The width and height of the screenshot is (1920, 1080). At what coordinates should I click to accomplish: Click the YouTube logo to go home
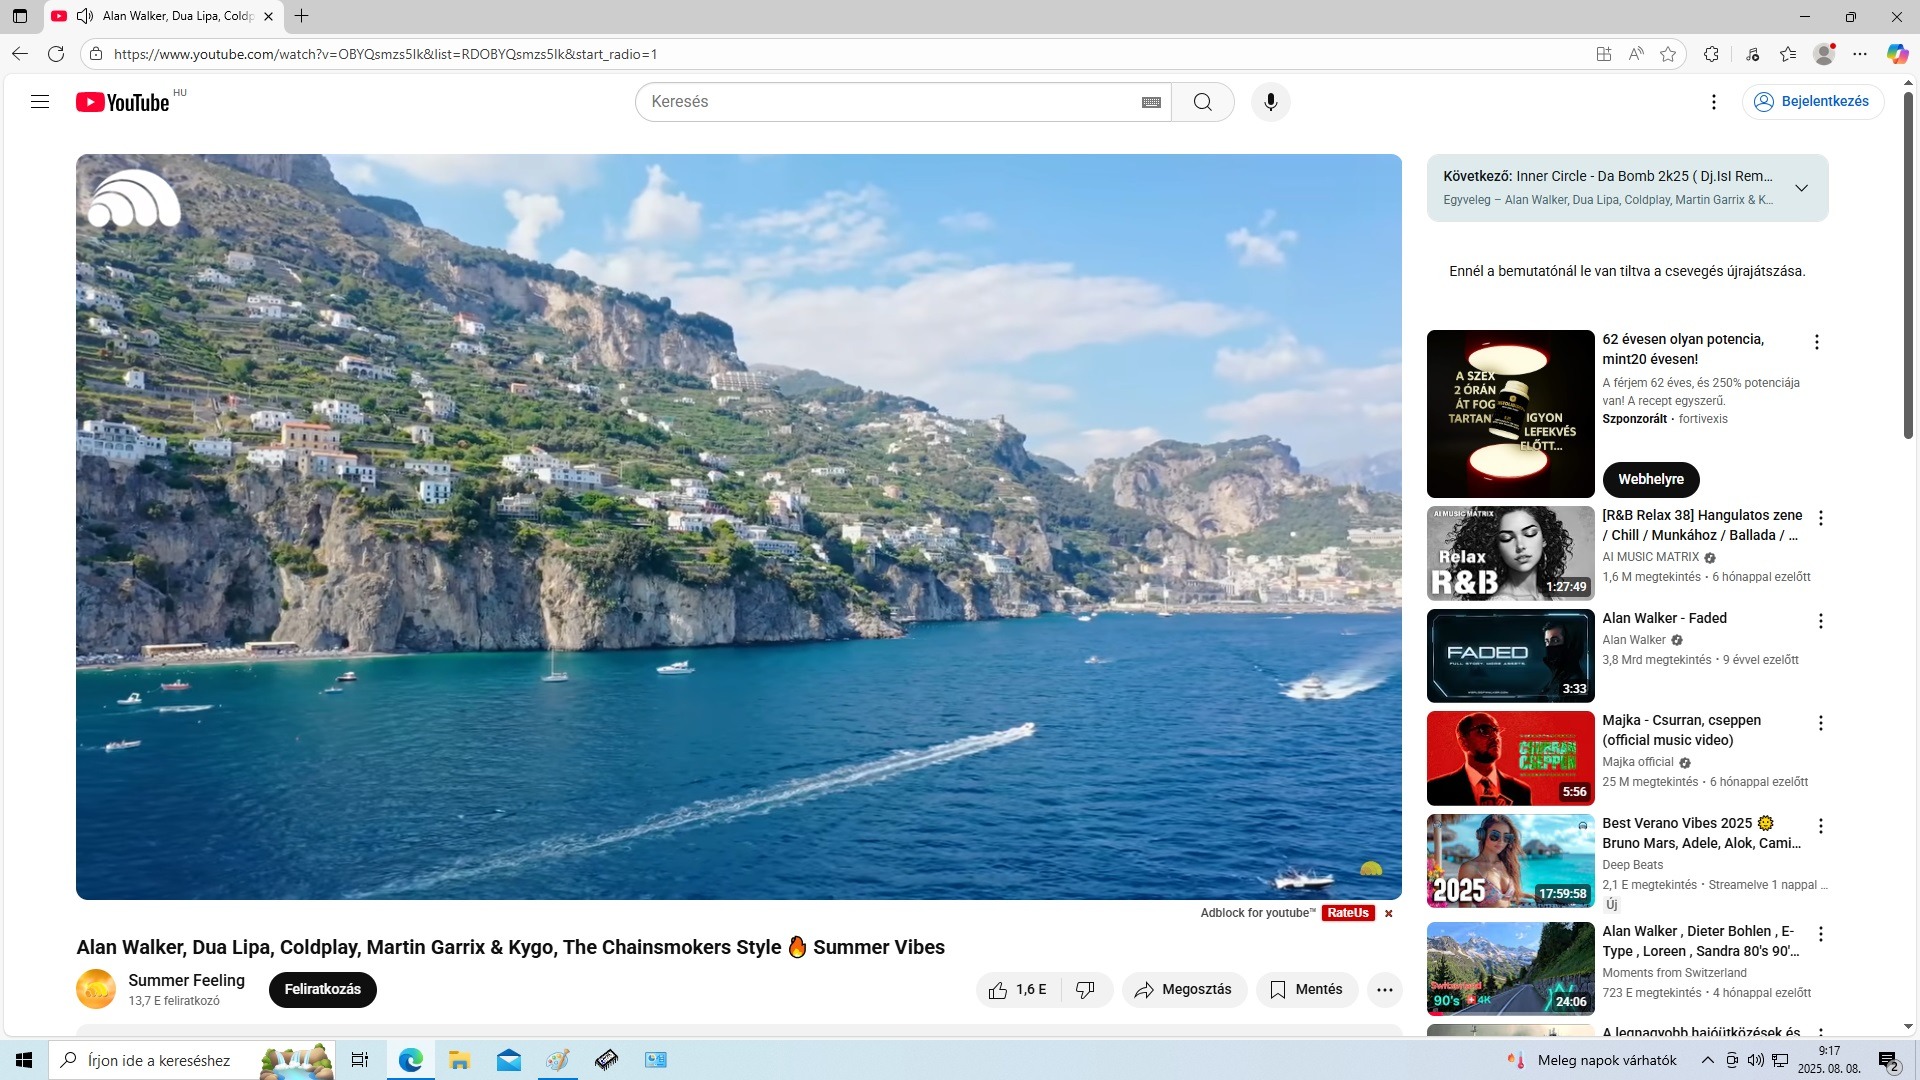123,102
